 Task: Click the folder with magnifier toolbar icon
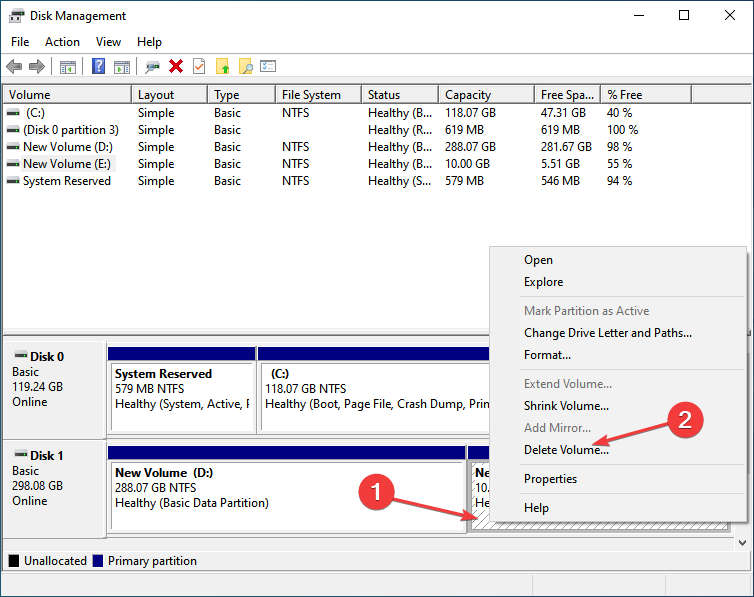click(245, 66)
